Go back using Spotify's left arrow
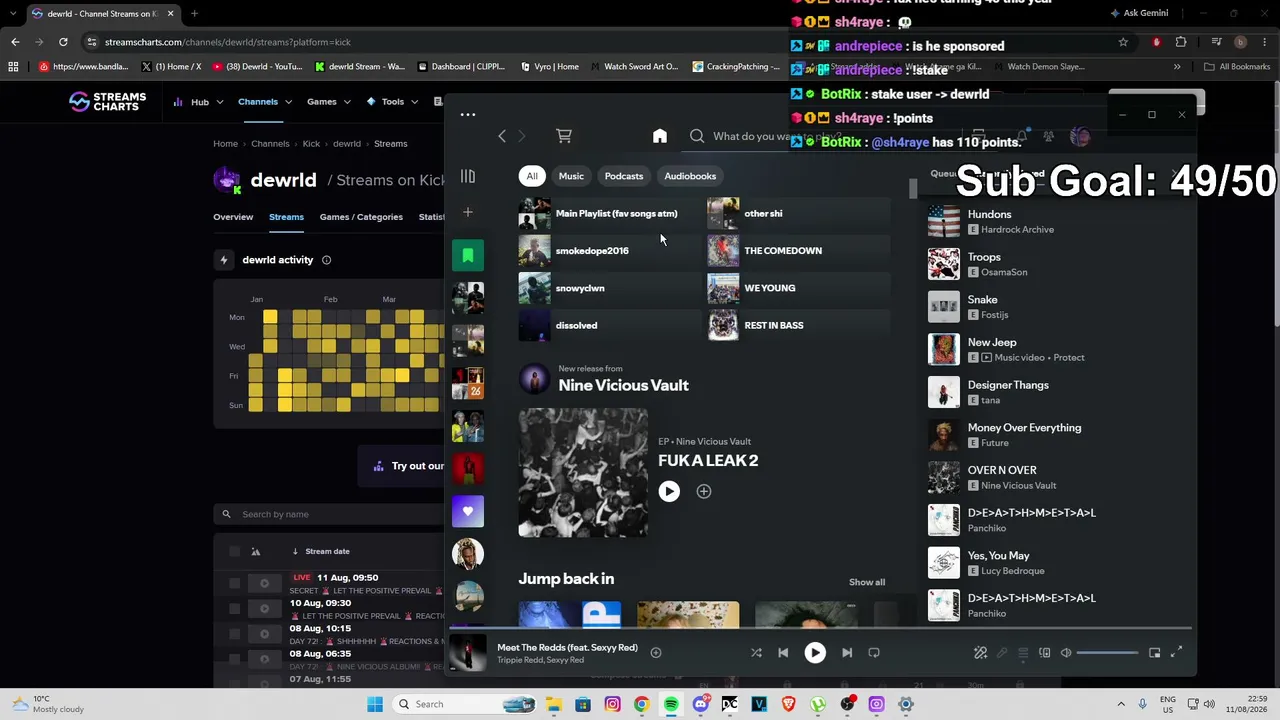Image resolution: width=1280 pixels, height=720 pixels. [502, 136]
